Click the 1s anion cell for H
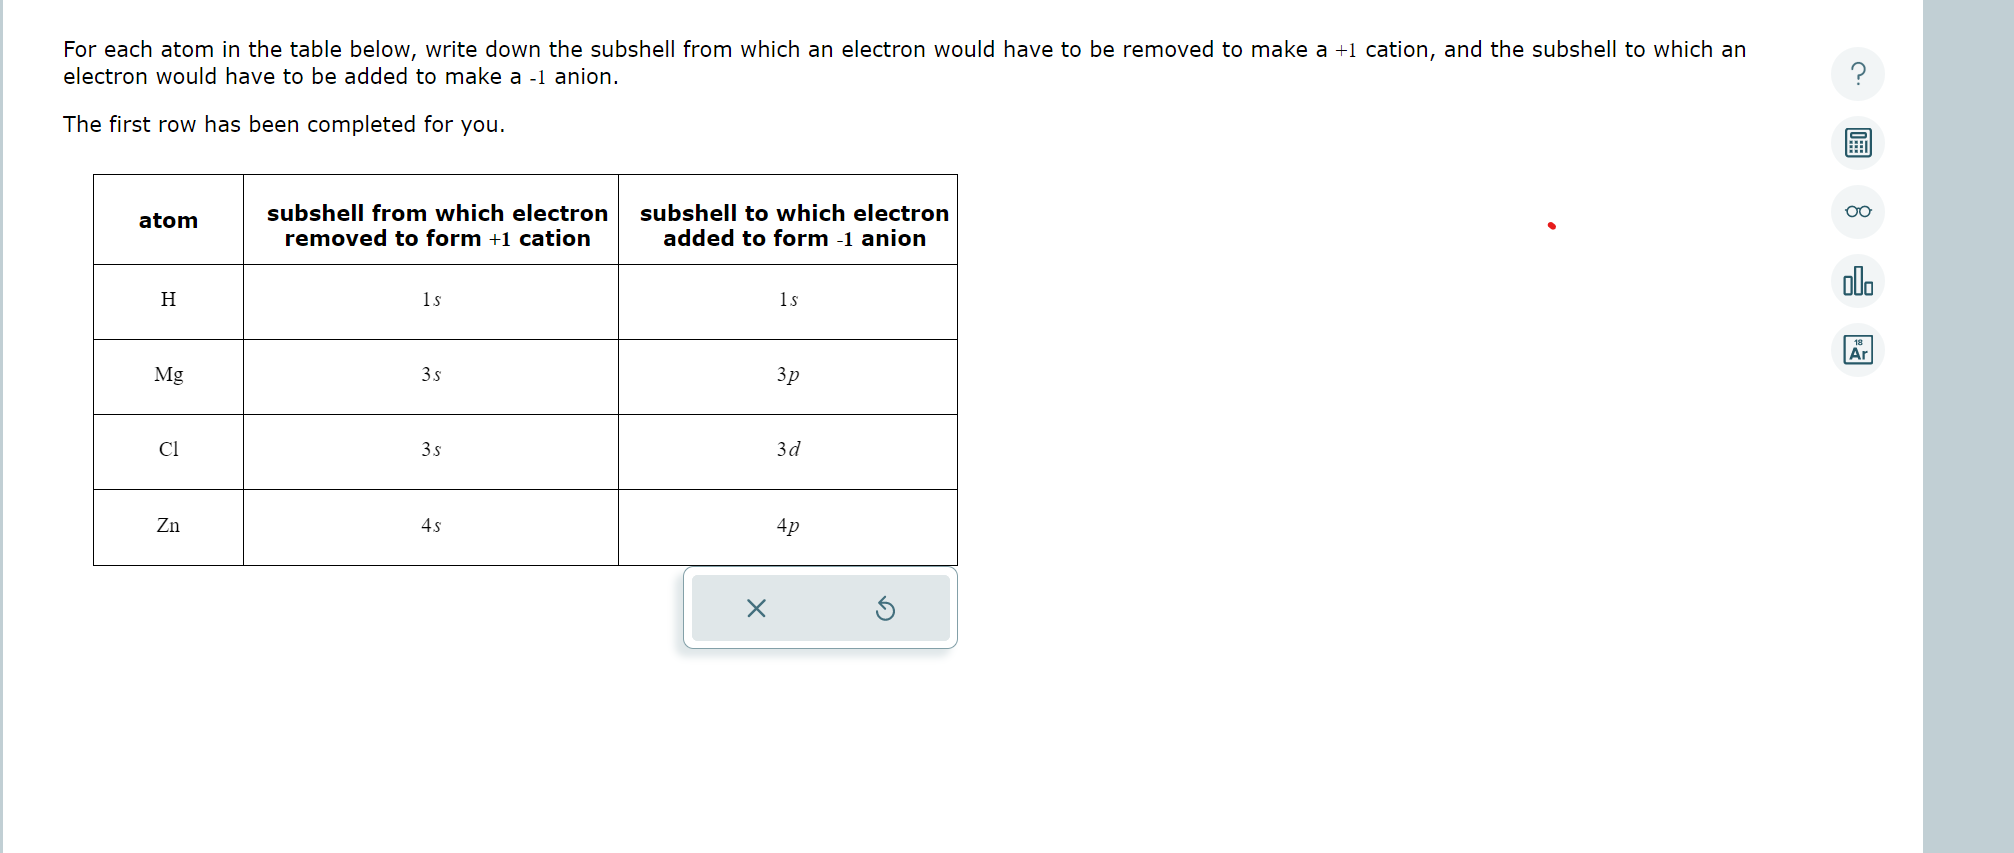The width and height of the screenshot is (2014, 853). pyautogui.click(x=788, y=301)
